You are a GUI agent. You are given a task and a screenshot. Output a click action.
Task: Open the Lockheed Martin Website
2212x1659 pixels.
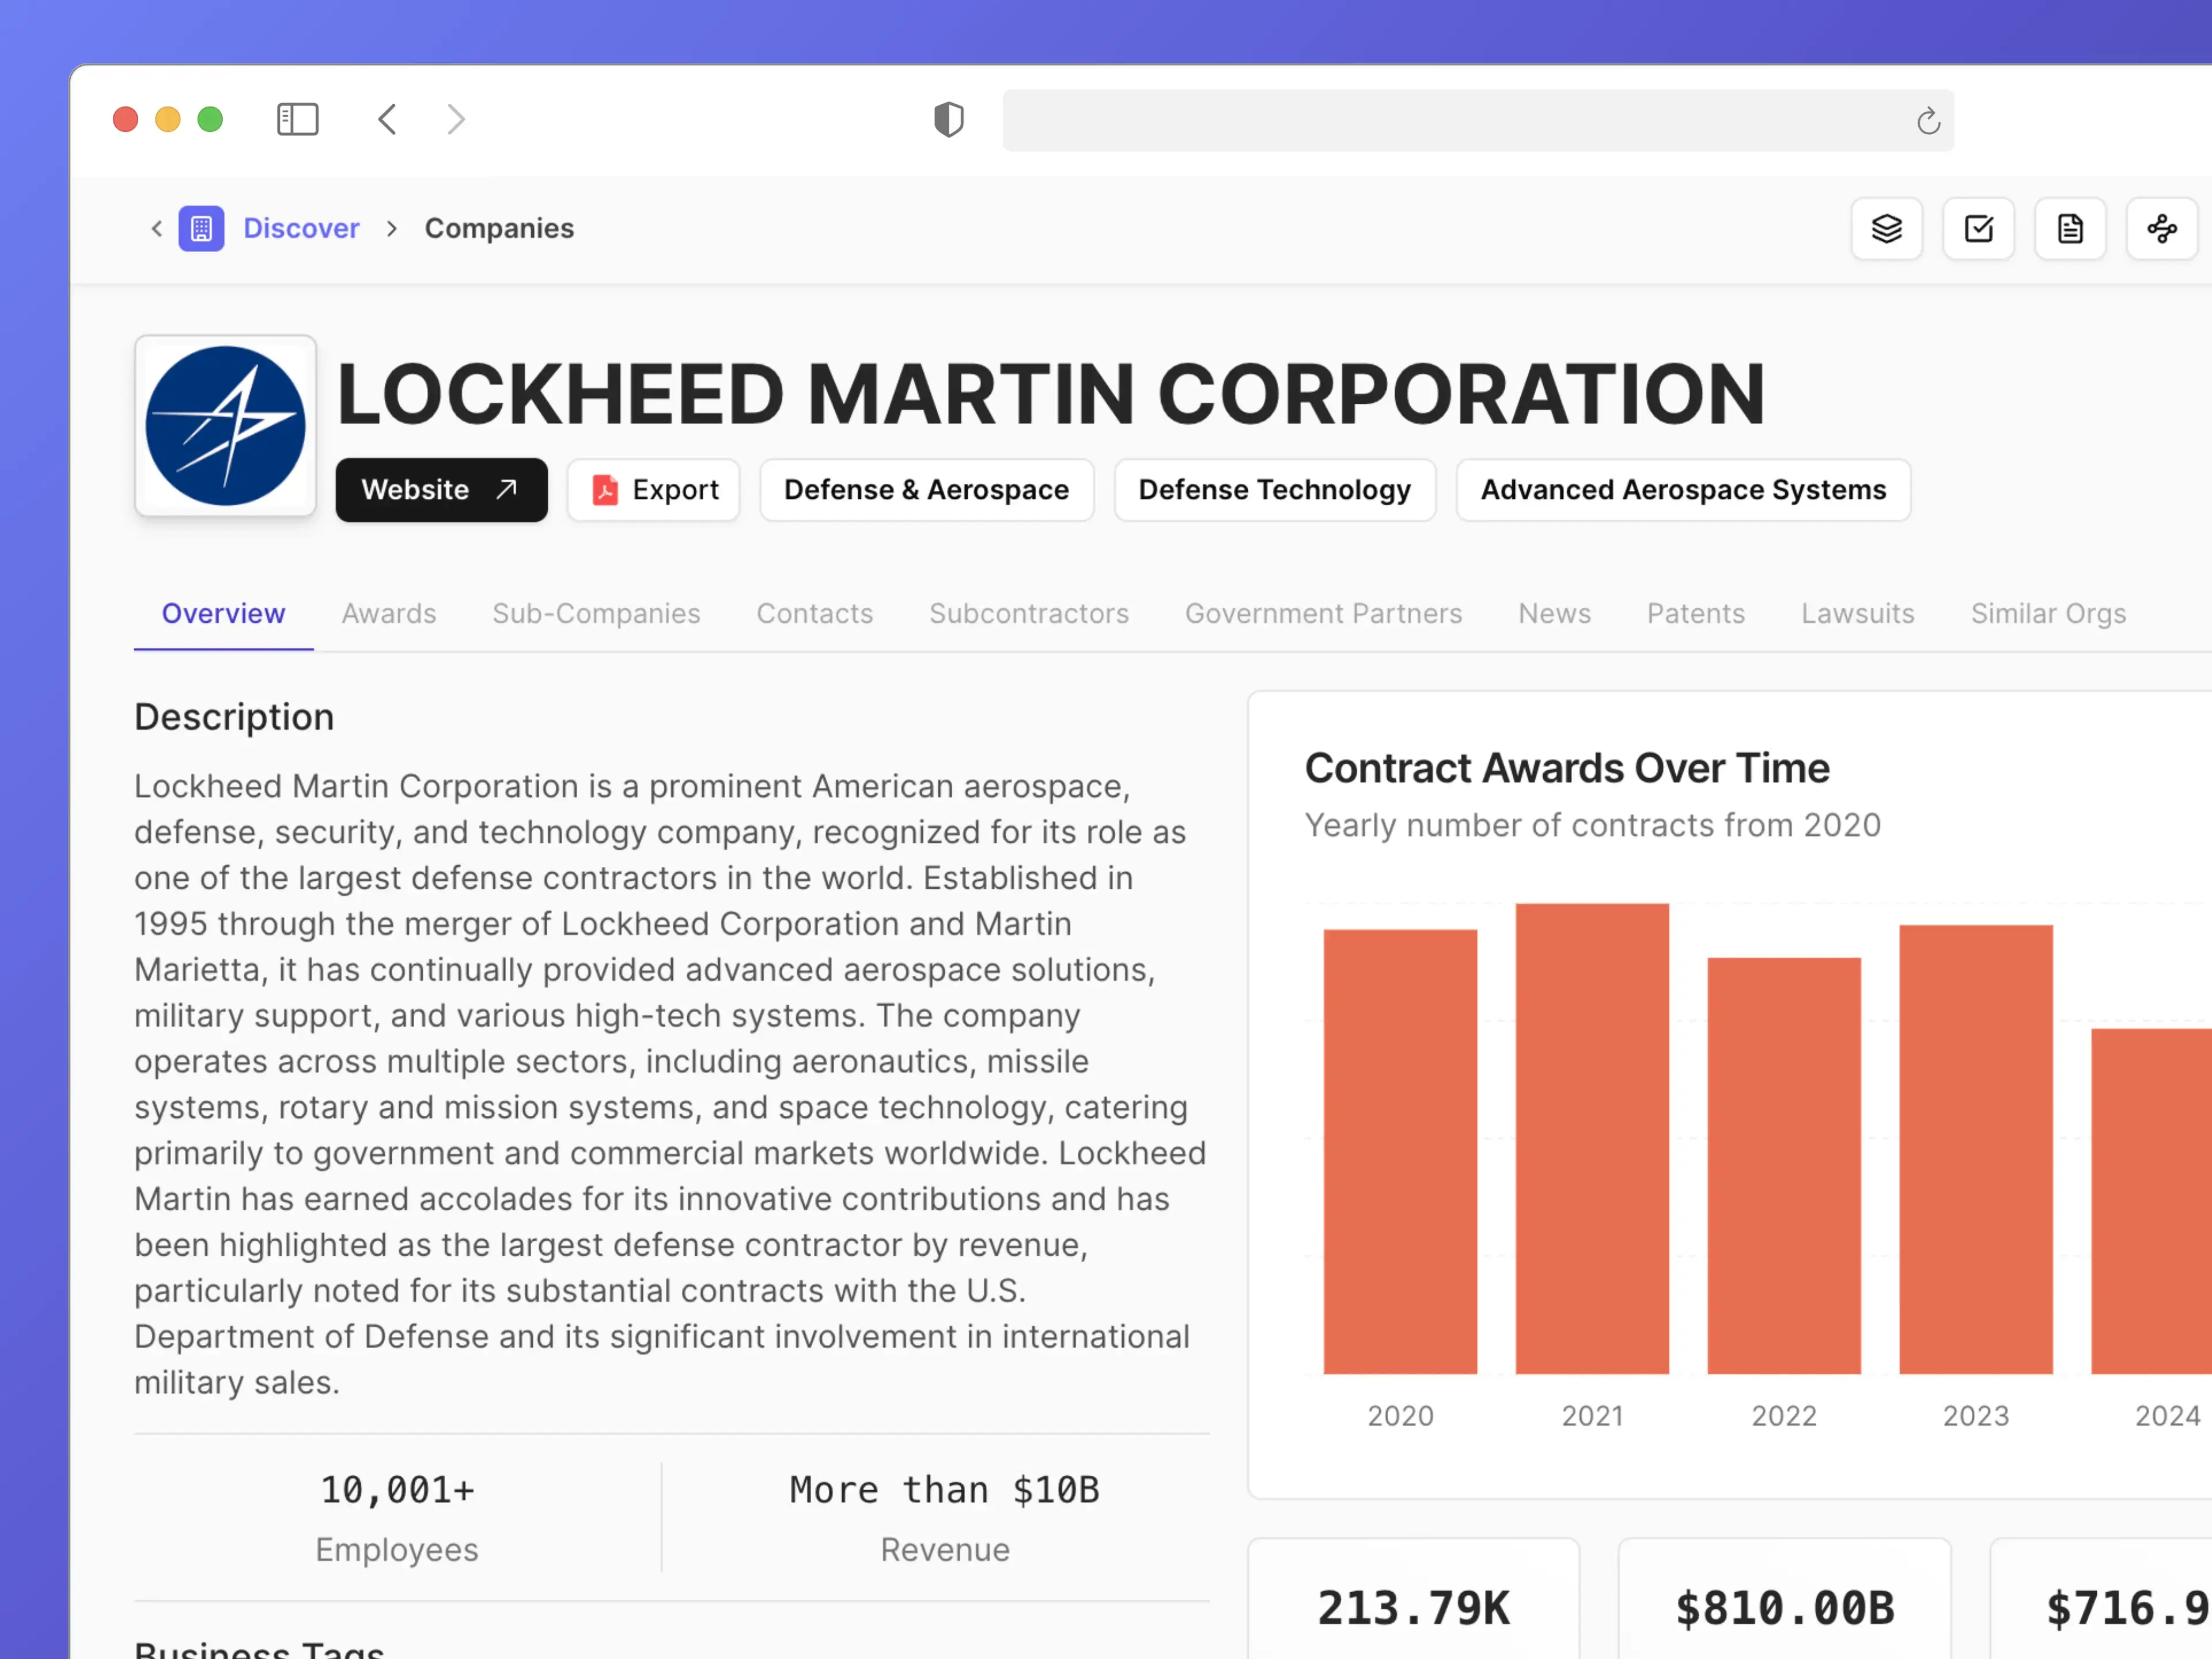point(441,490)
